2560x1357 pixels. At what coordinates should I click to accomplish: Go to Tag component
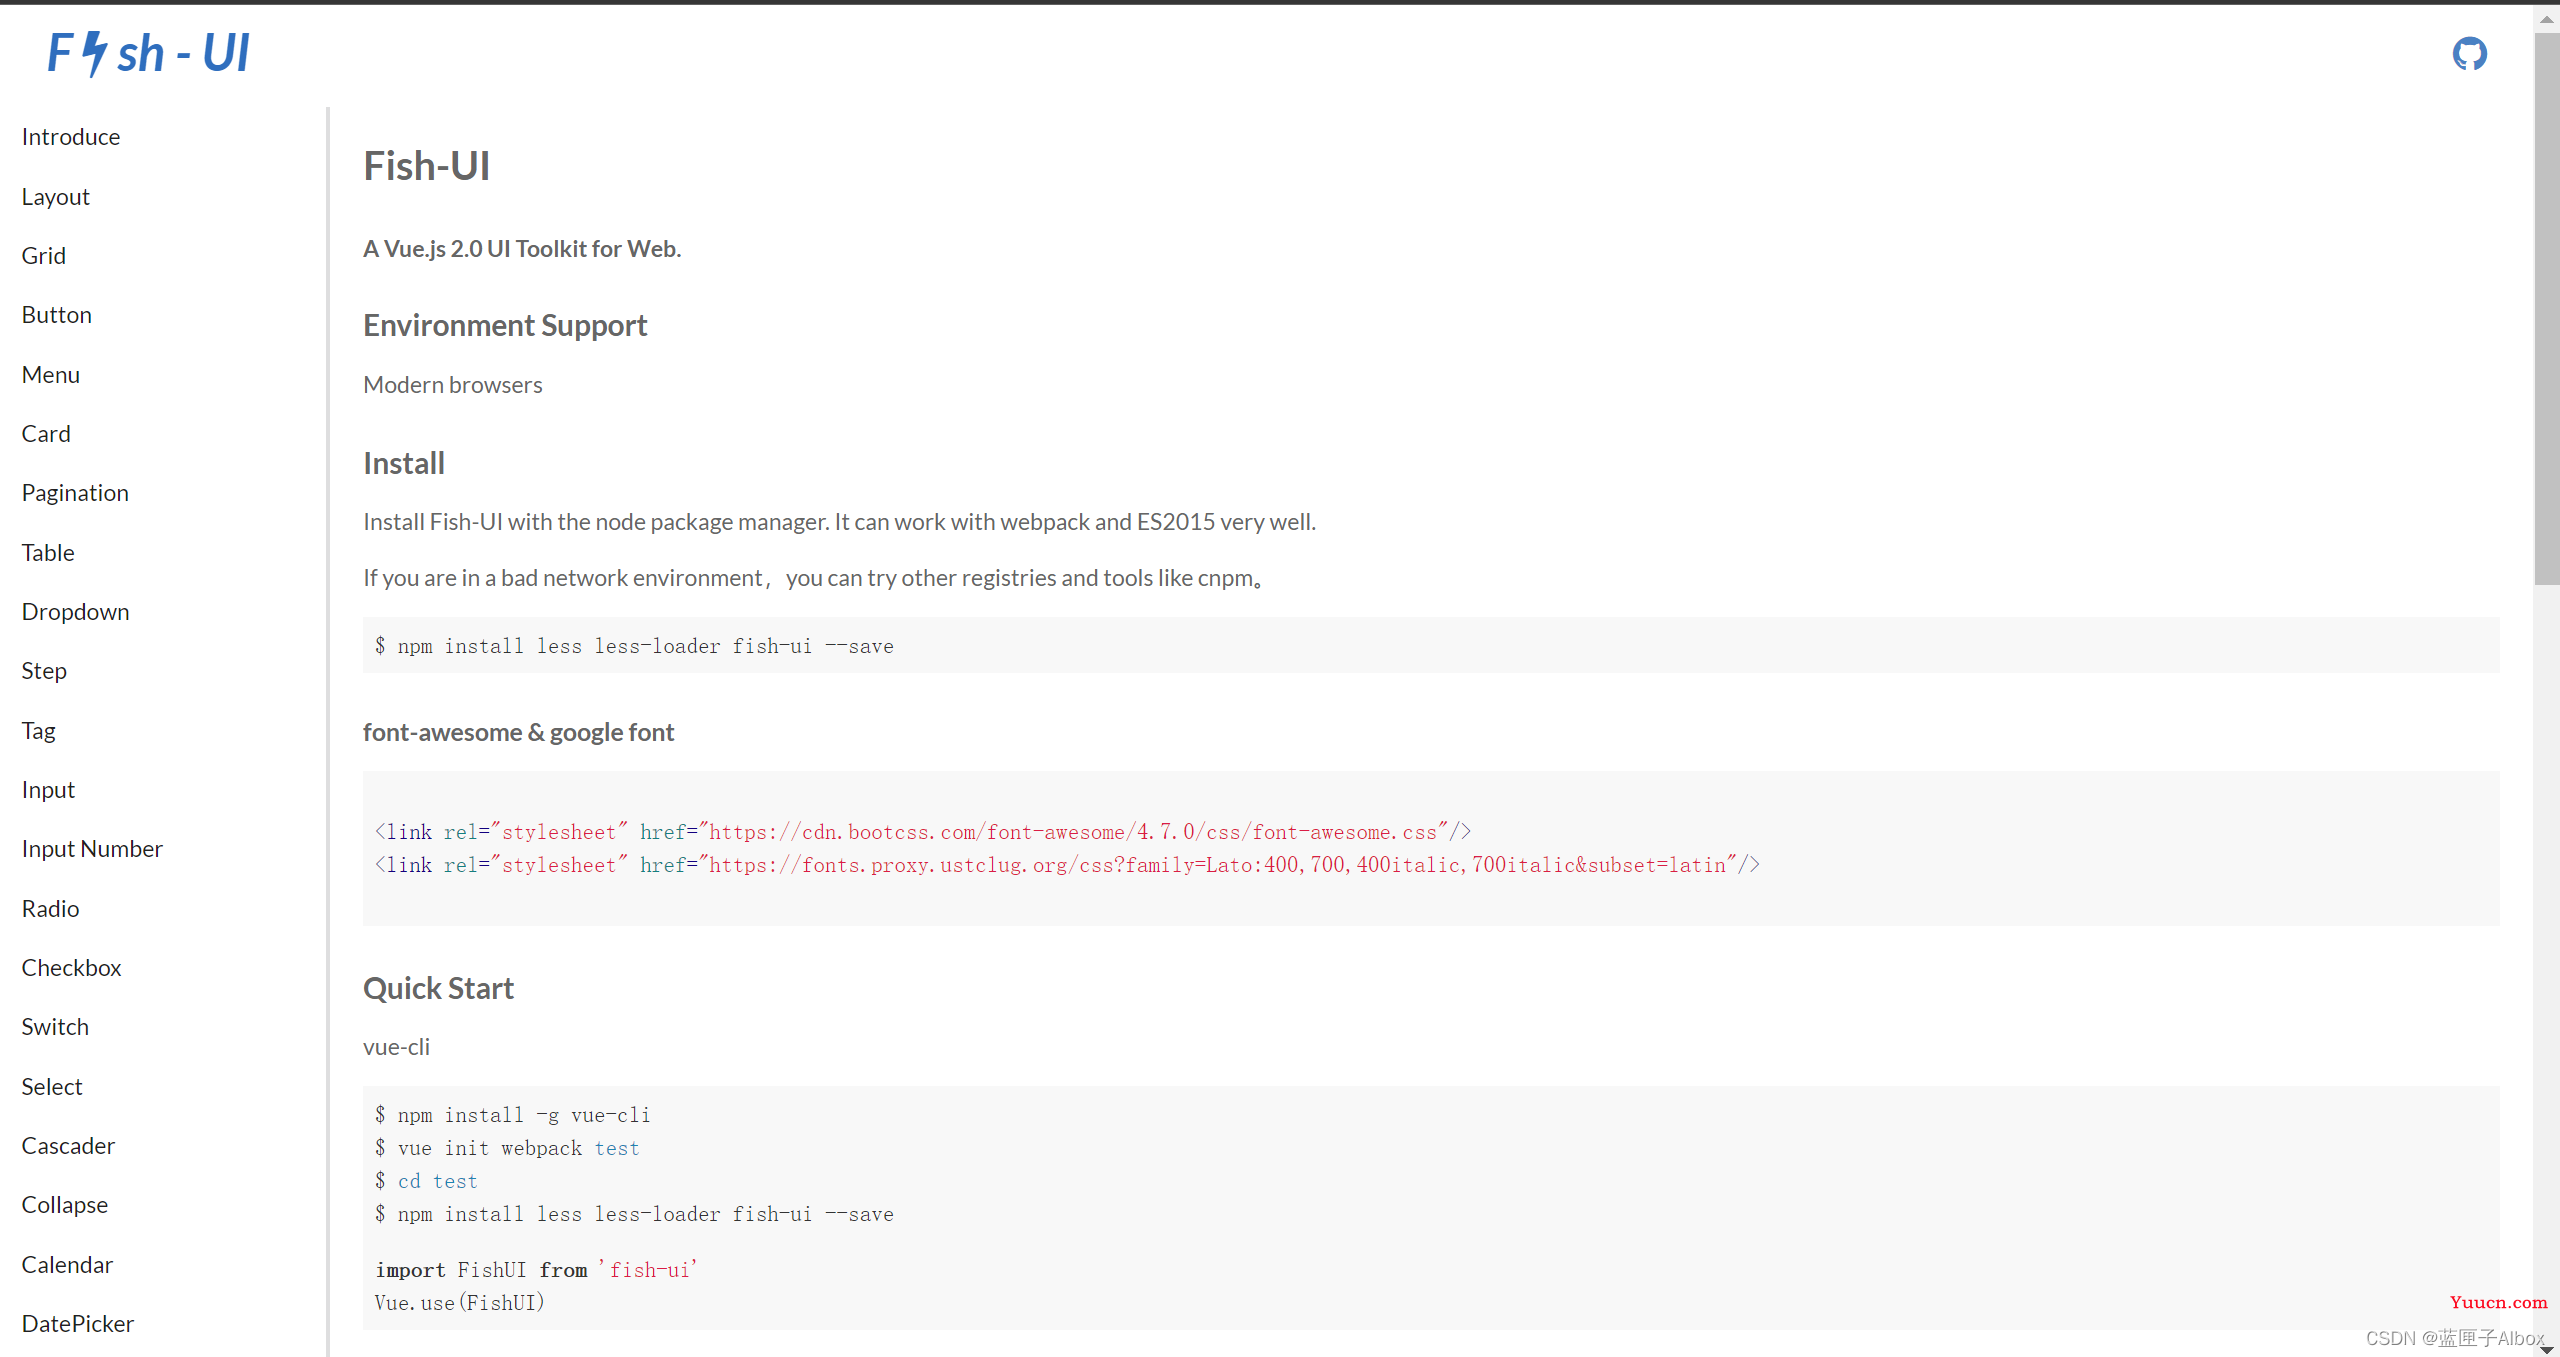pyautogui.click(x=39, y=731)
